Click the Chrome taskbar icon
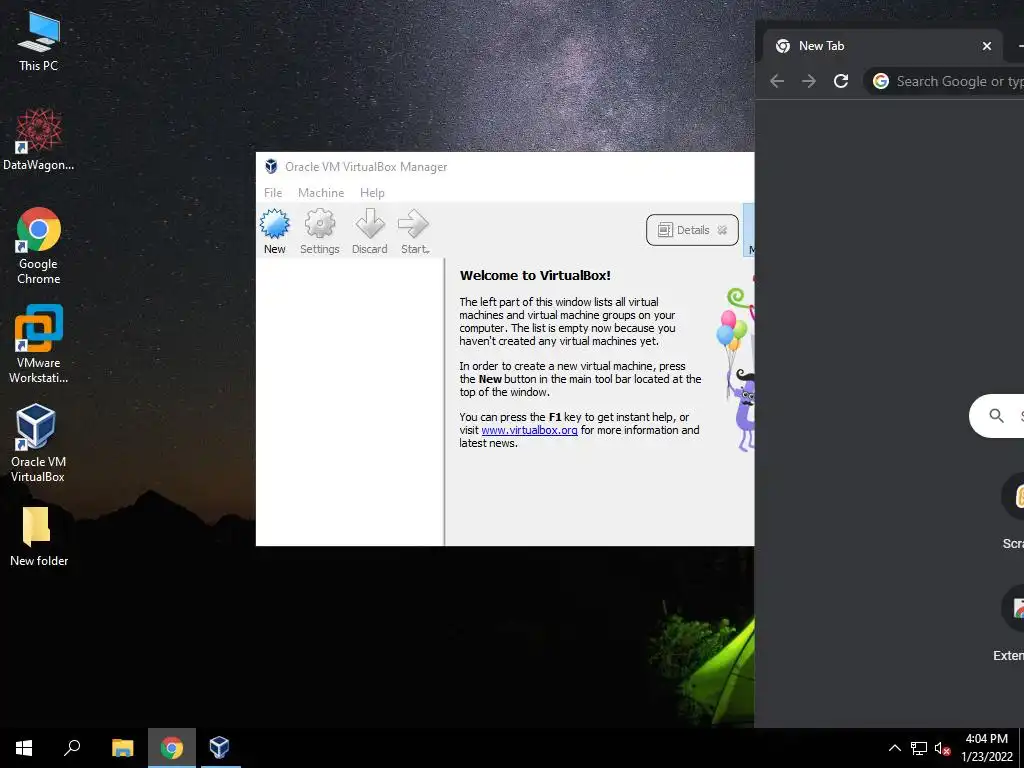The image size is (1024, 768). (172, 748)
